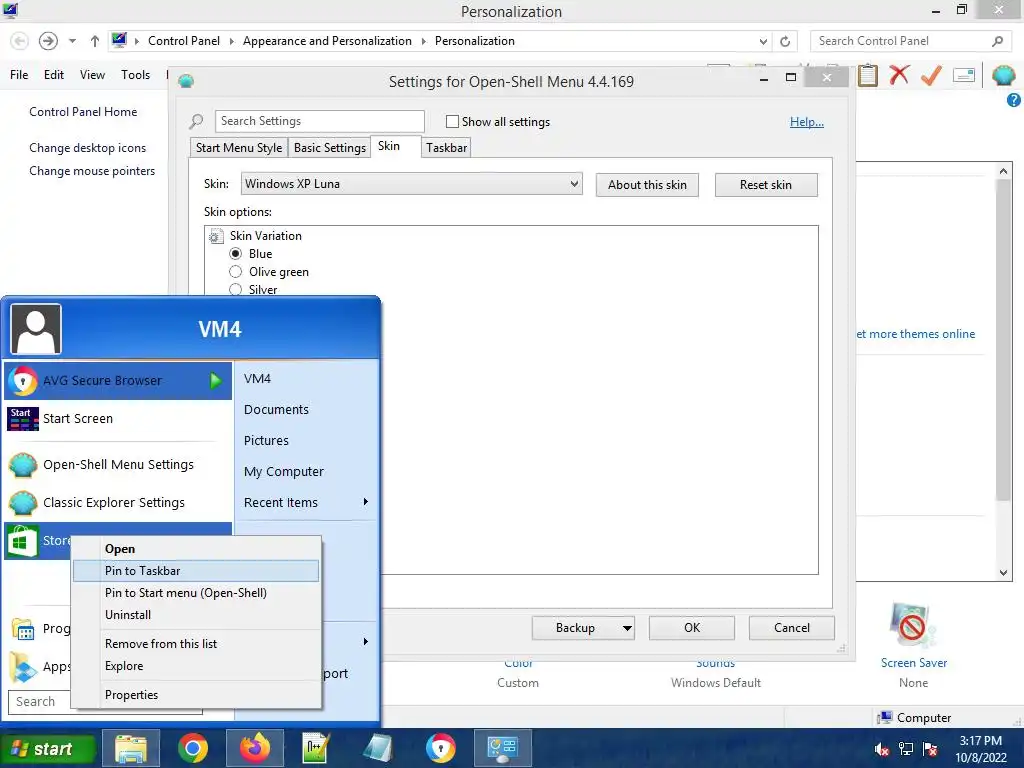This screenshot has height=768, width=1024.
Task: Click the Search Settings input field
Action: [x=319, y=121]
